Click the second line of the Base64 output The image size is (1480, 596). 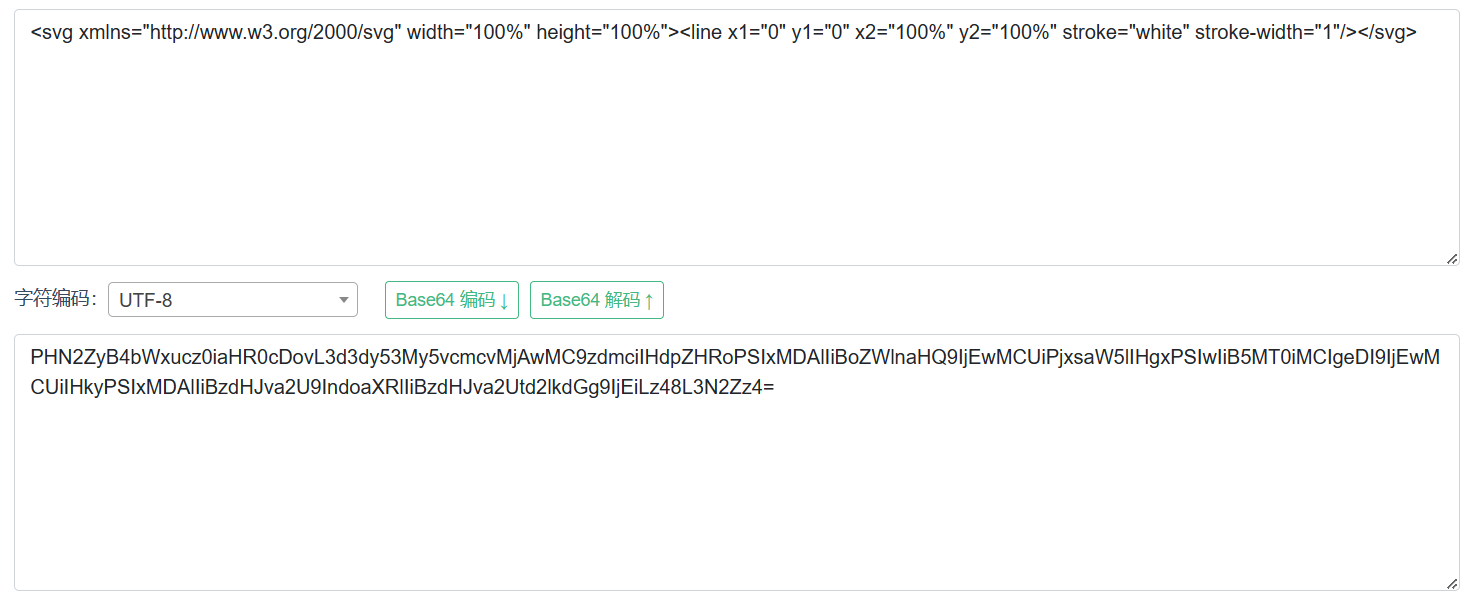tap(400, 387)
